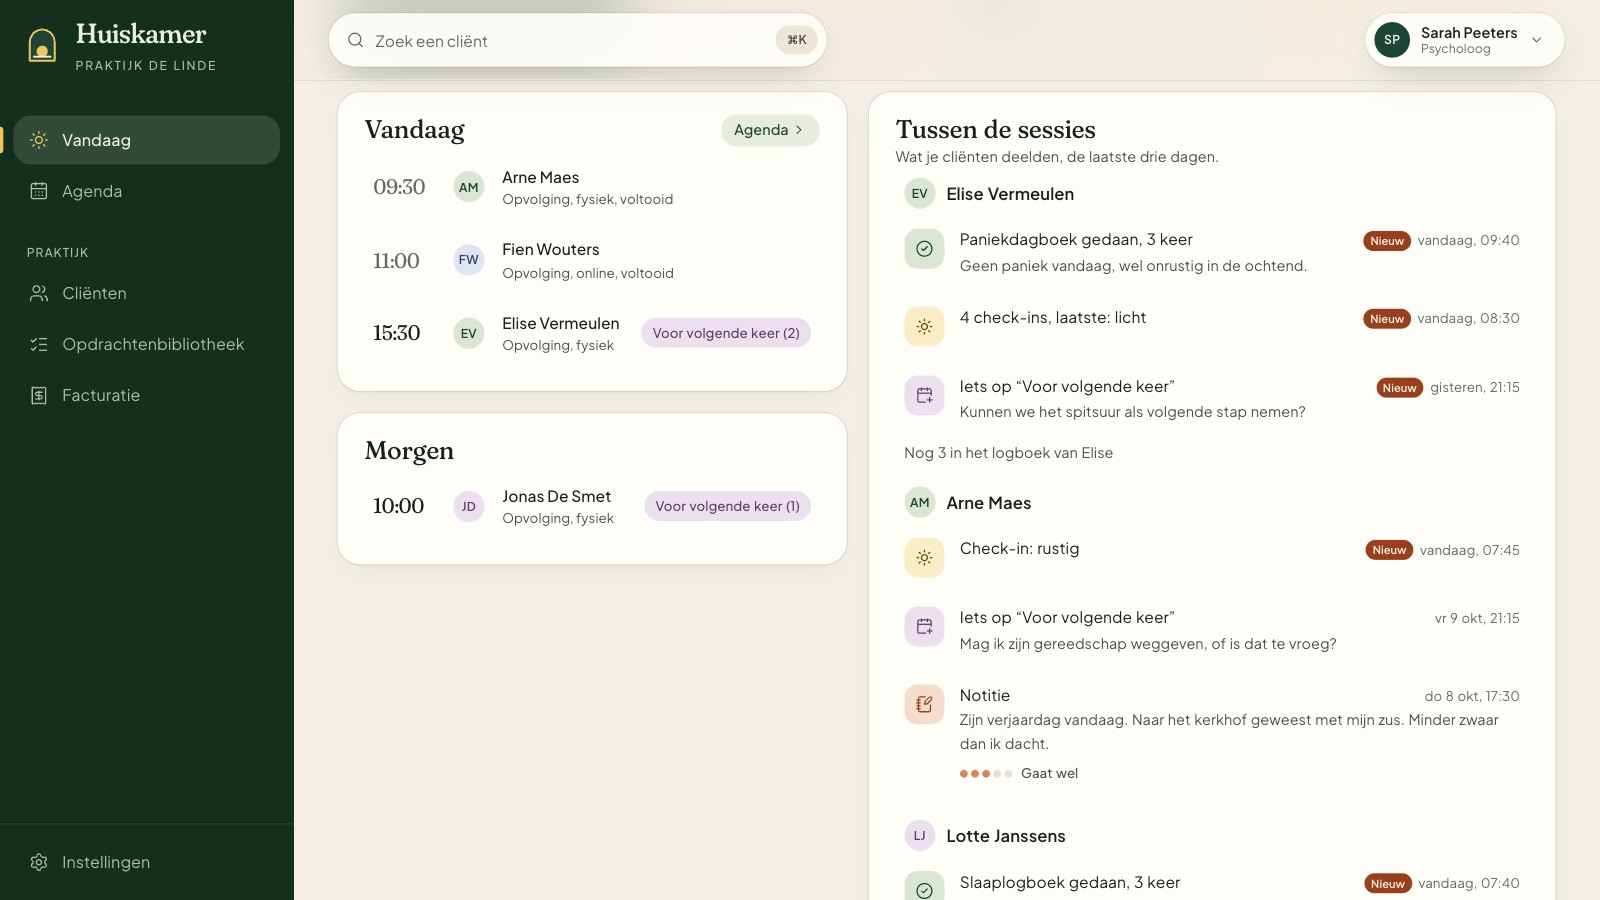This screenshot has height=900, width=1600.
Task: Click the sun icon beside Check-in: rustig
Action: tap(924, 558)
